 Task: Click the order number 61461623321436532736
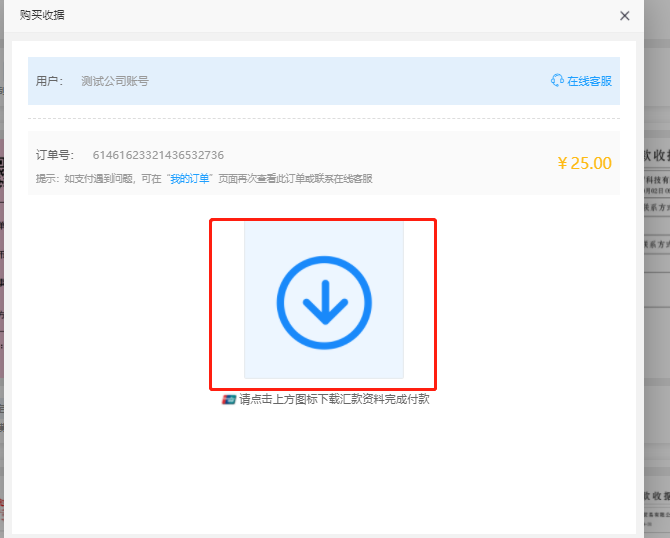(x=158, y=155)
